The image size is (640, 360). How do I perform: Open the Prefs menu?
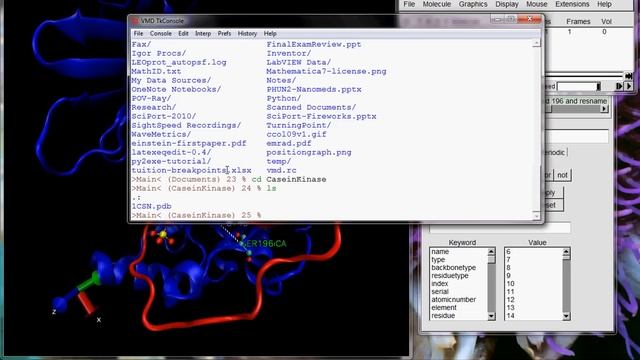(224, 33)
